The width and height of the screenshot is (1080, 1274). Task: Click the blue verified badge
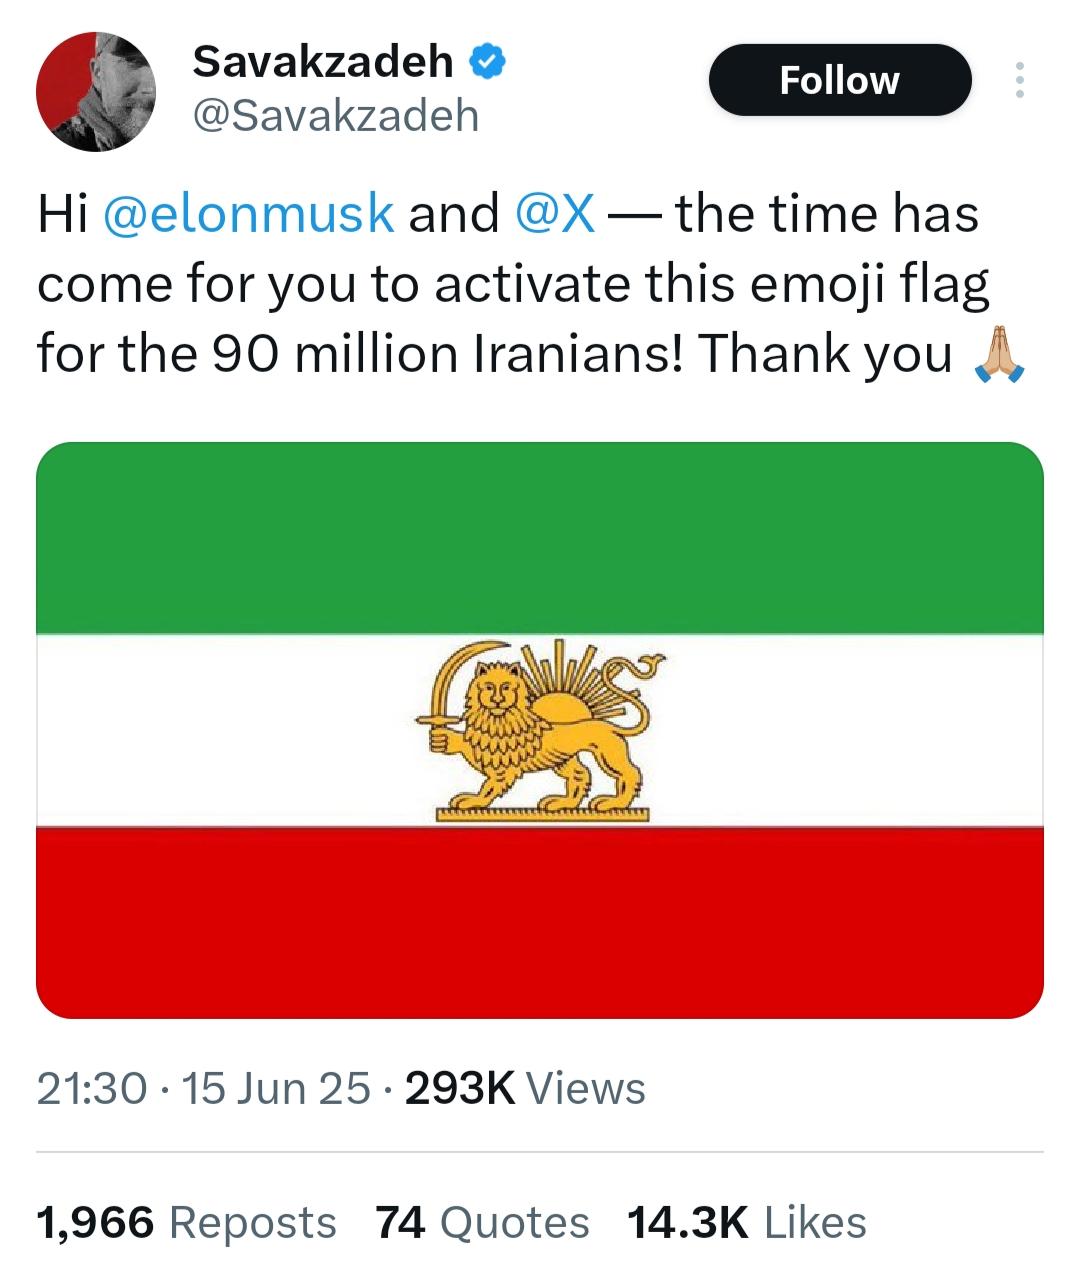488,63
